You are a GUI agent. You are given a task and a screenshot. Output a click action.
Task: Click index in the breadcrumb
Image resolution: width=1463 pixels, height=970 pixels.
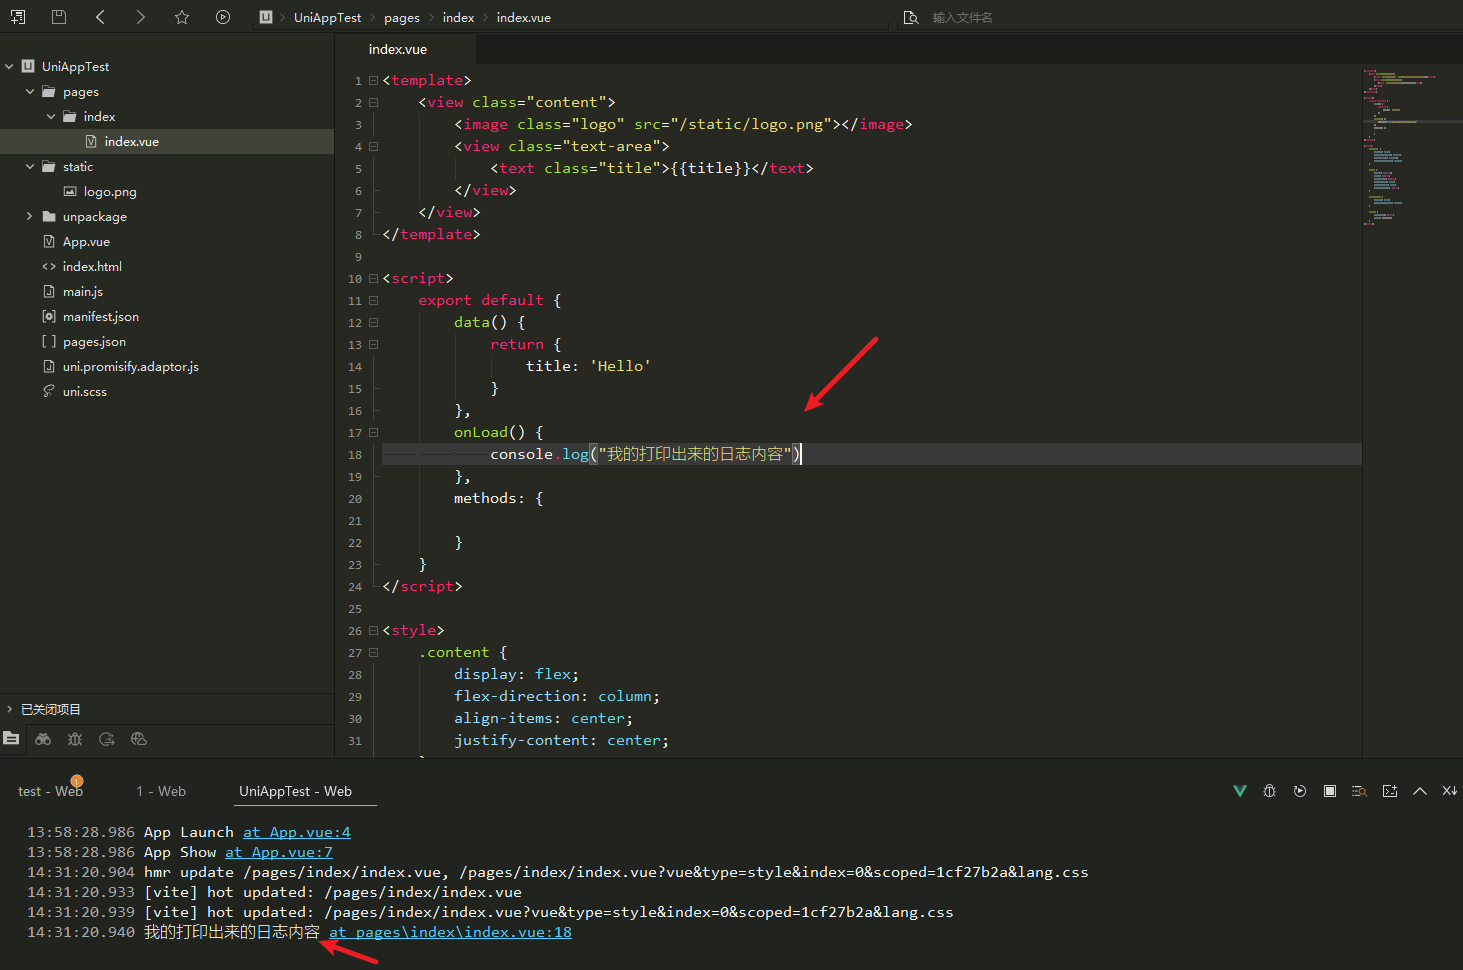click(458, 17)
